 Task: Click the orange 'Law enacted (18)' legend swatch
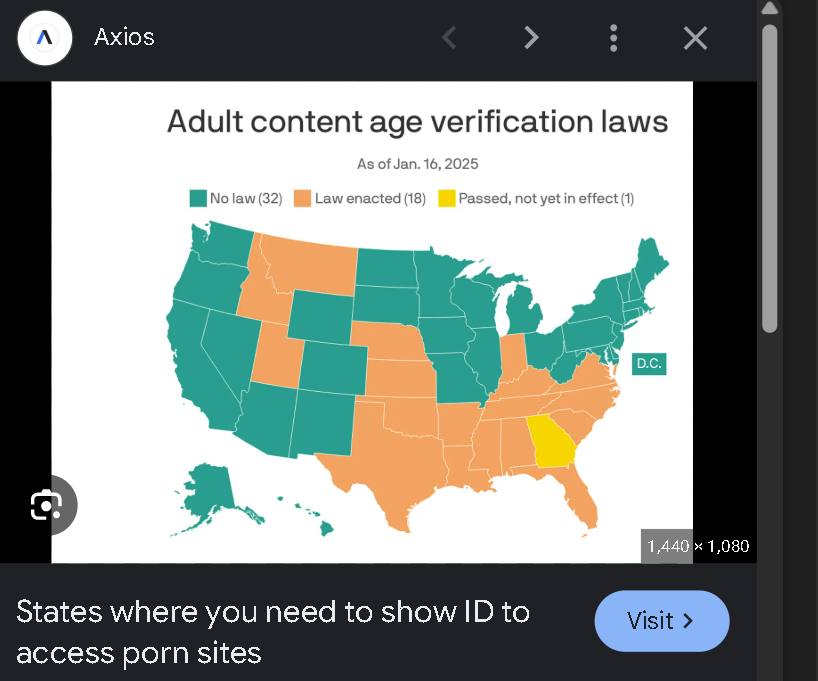[303, 199]
